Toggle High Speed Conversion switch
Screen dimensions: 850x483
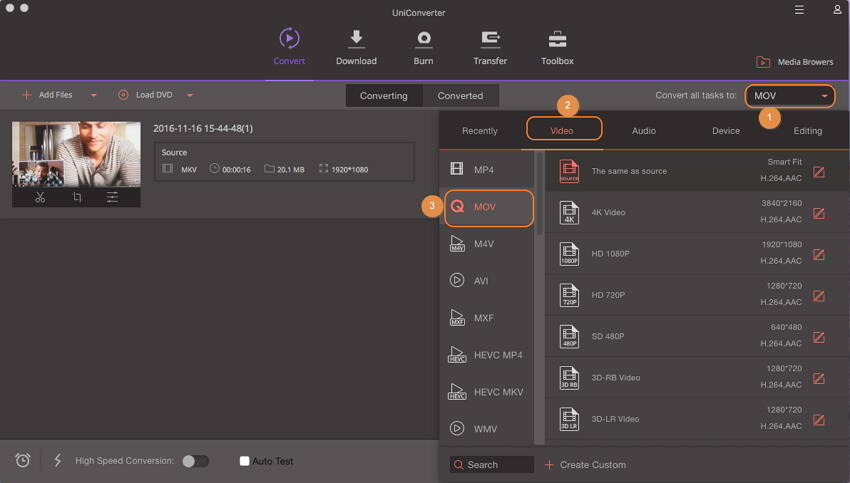point(196,461)
